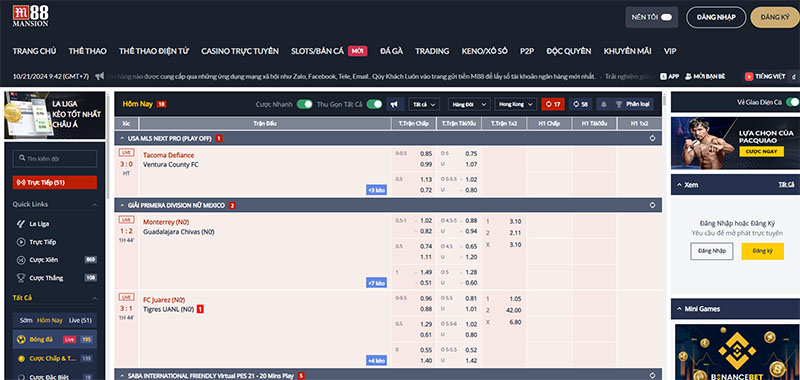The height and width of the screenshot is (380, 800).
Task: Click the Đăng Nhập button in header
Action: 716,17
